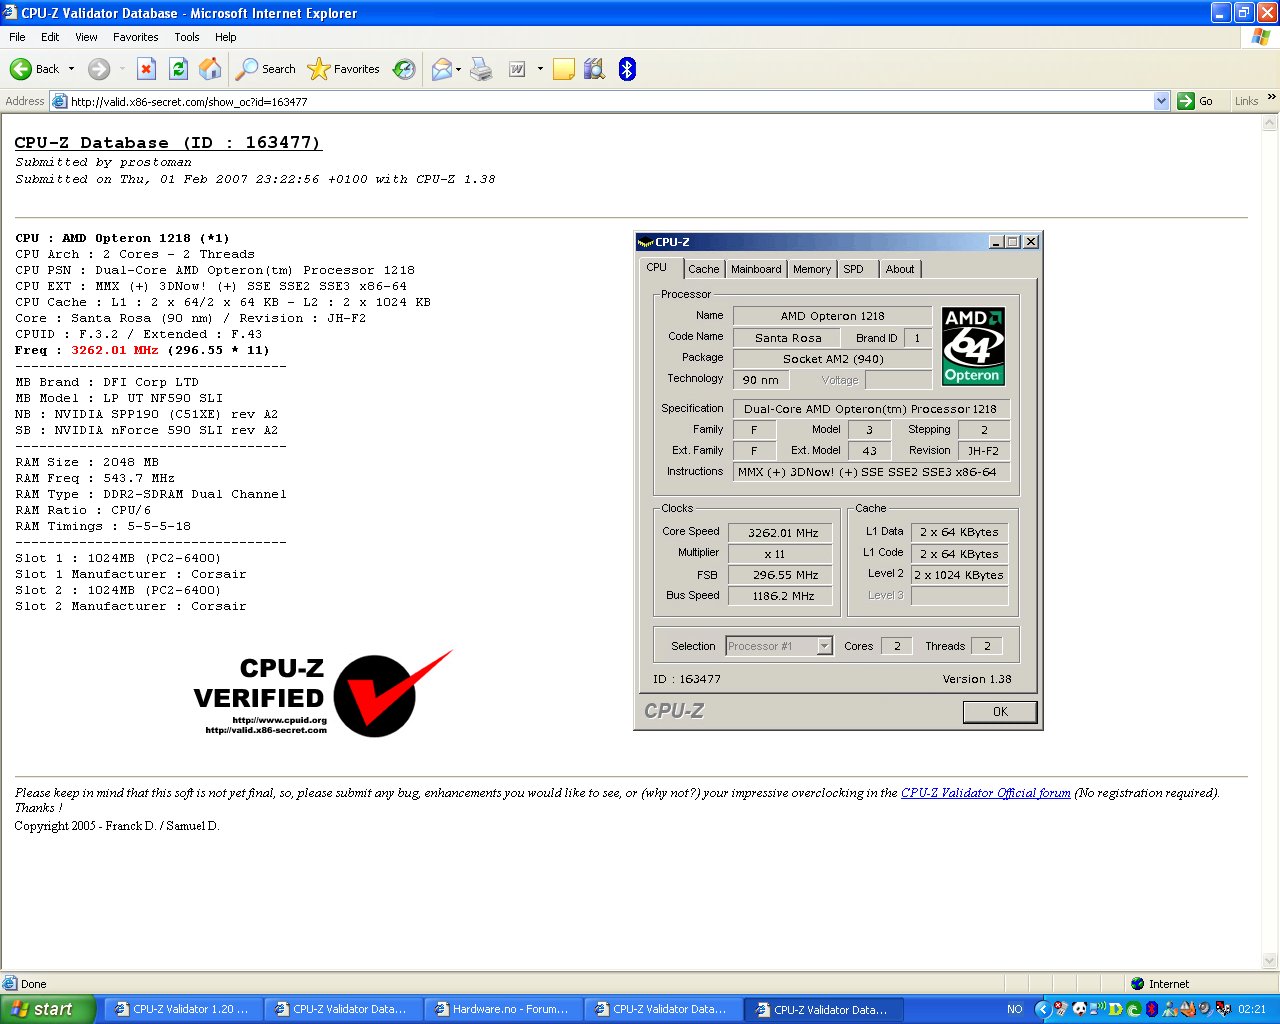Print the page with the printer icon
The height and width of the screenshot is (1024, 1280).
[481, 69]
